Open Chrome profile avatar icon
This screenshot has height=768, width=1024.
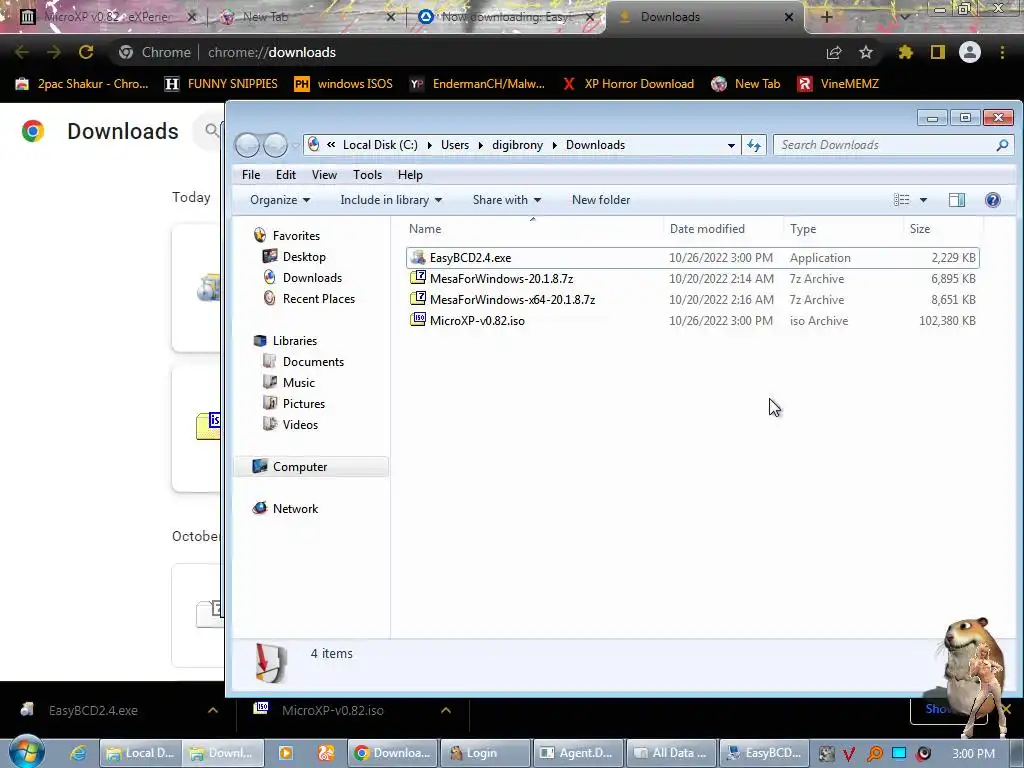point(970,52)
